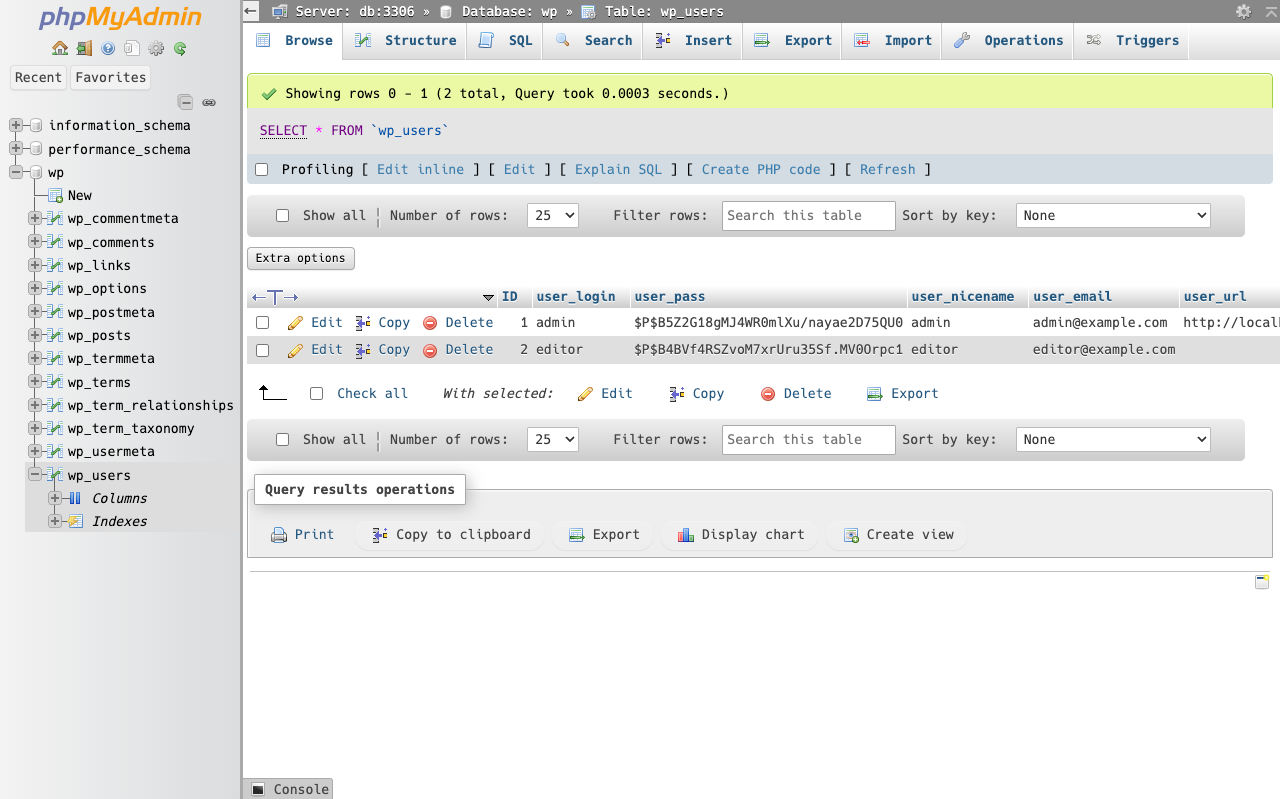
Task: Sort by user_login column header
Action: point(576,297)
